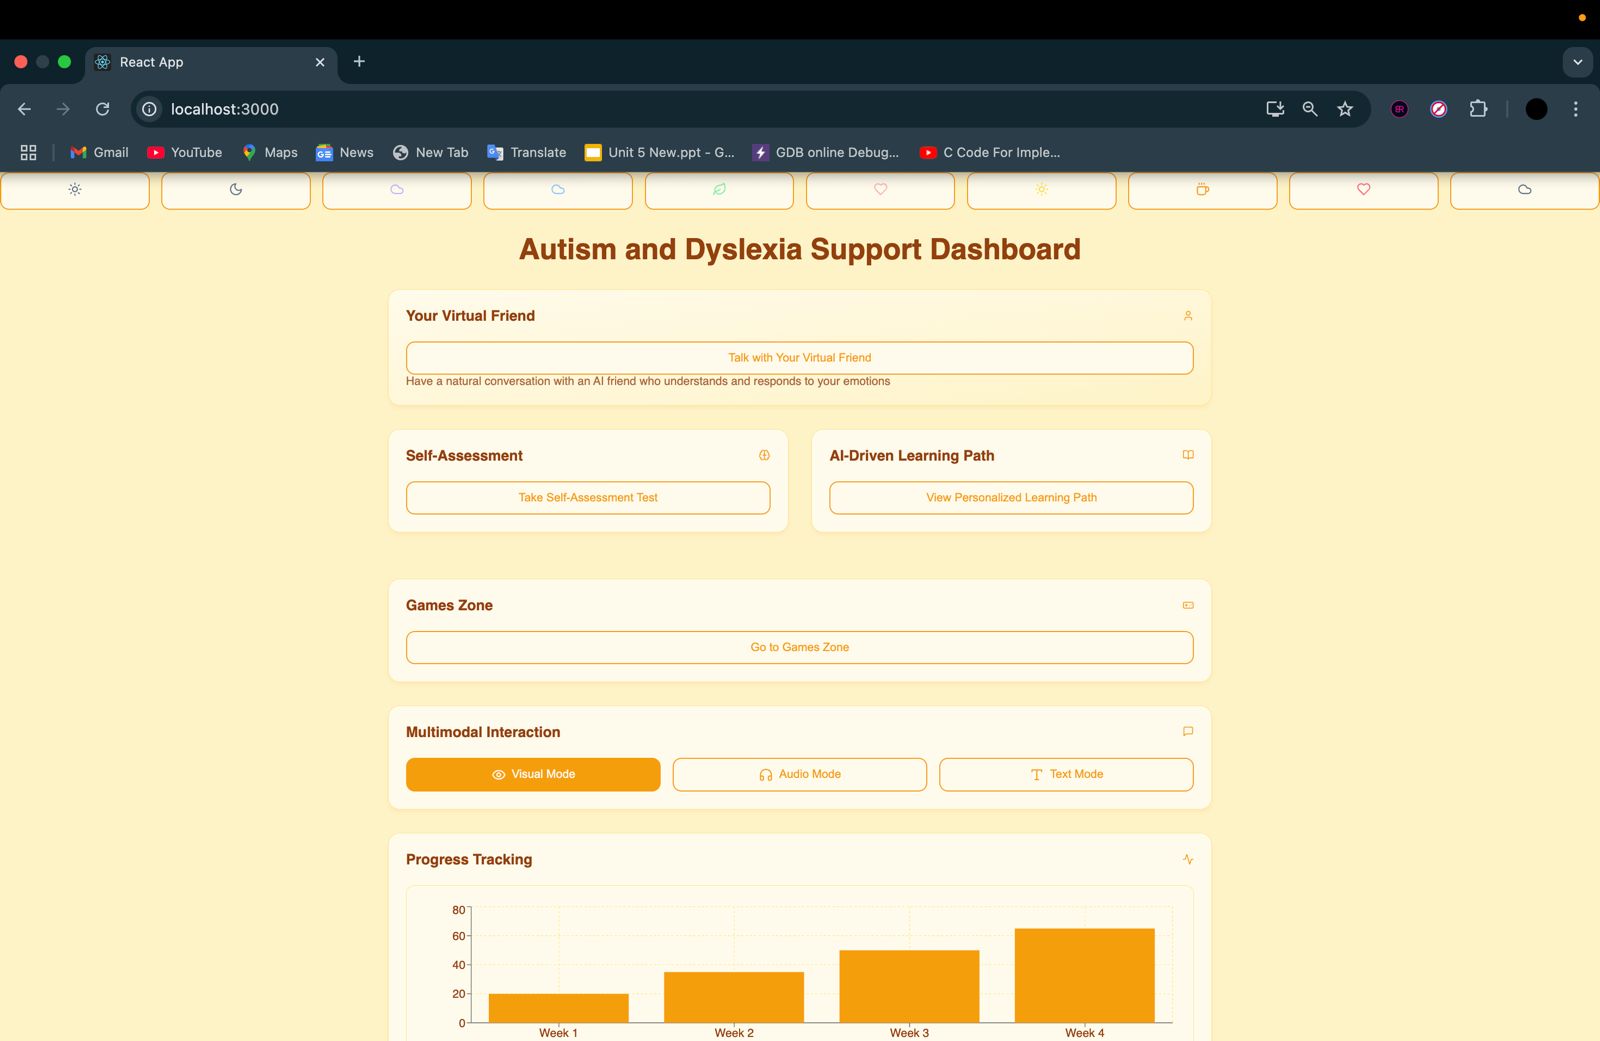
Task: Open the News bookmark
Action: 345,152
